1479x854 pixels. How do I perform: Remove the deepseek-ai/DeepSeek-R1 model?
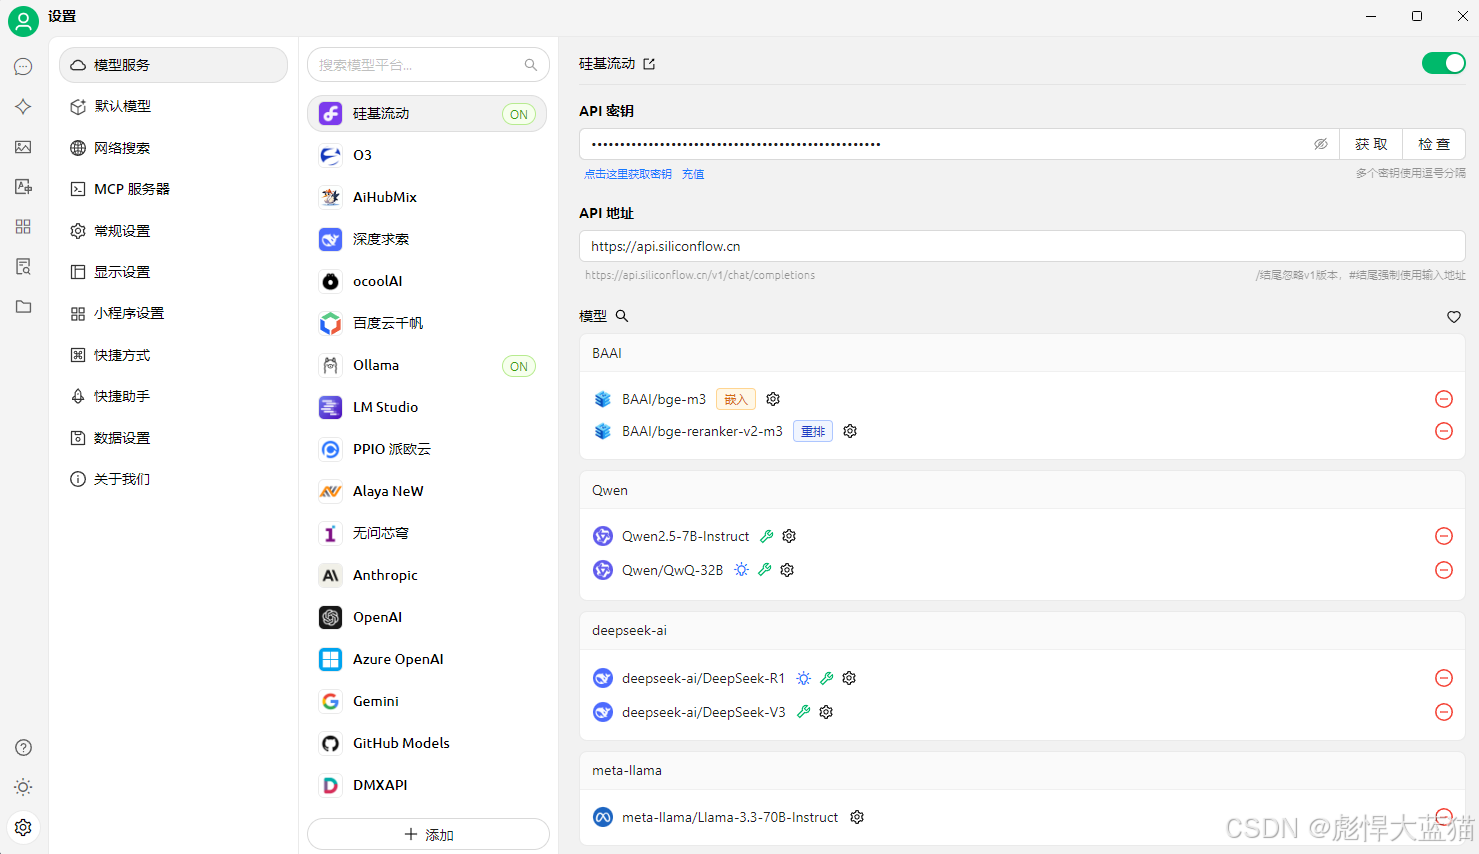point(1444,678)
